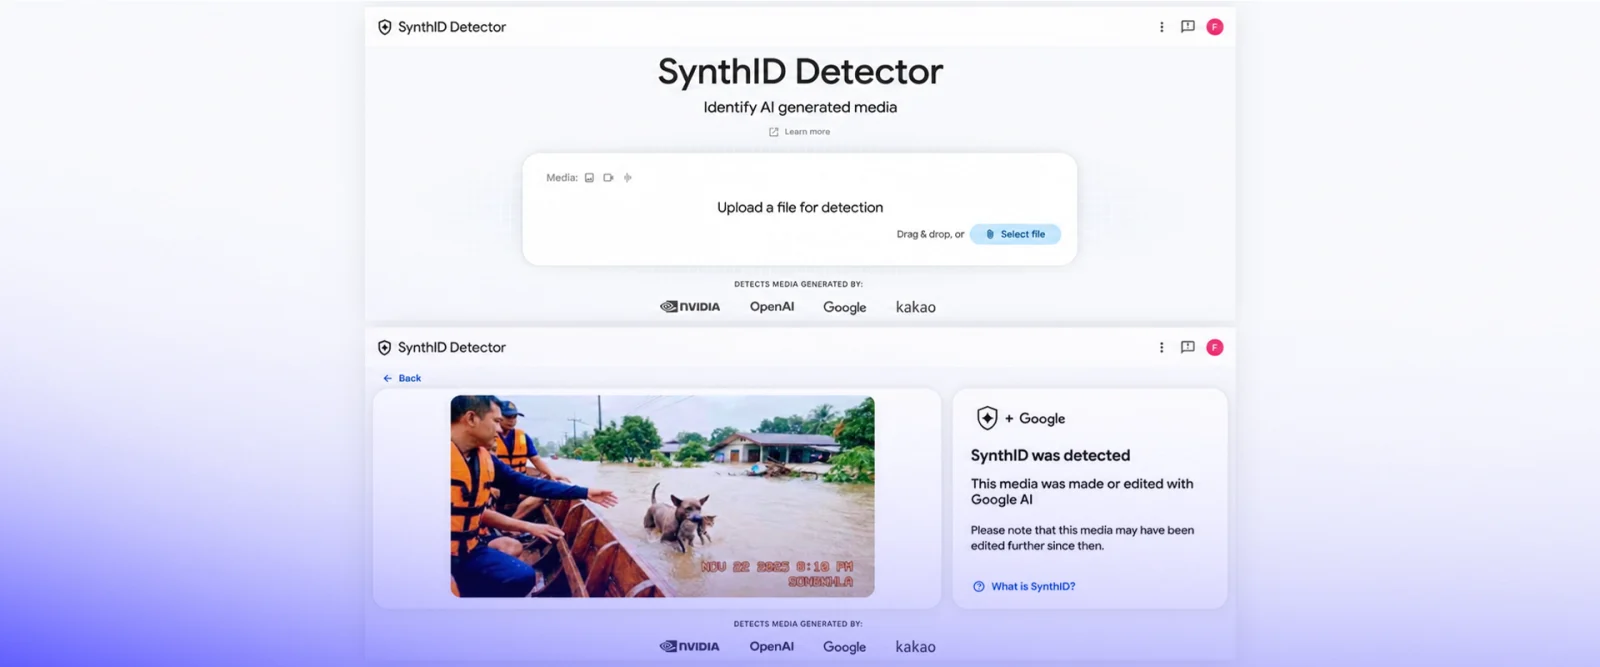Image resolution: width=1600 pixels, height=667 pixels.
Task: Open three-dot menu in top header
Action: click(1161, 27)
